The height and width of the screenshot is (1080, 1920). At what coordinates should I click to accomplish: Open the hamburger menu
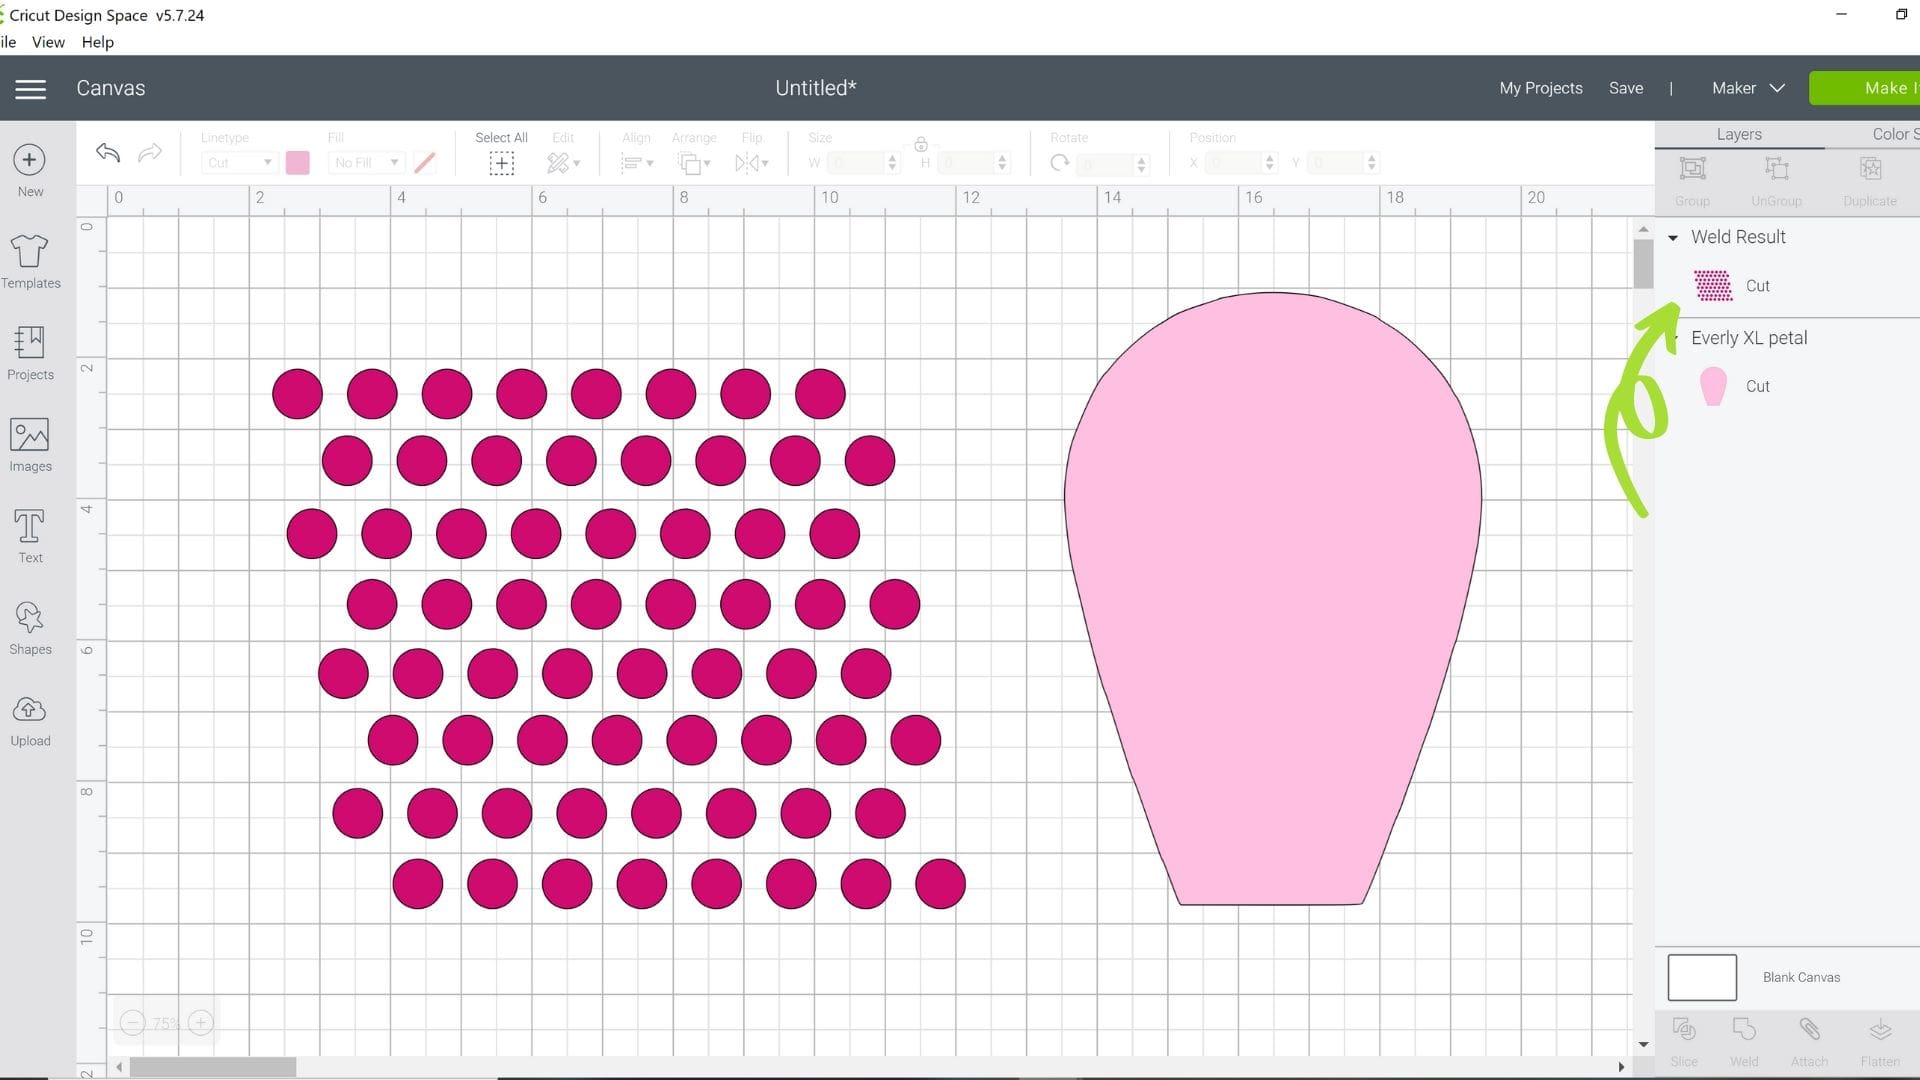[x=30, y=88]
